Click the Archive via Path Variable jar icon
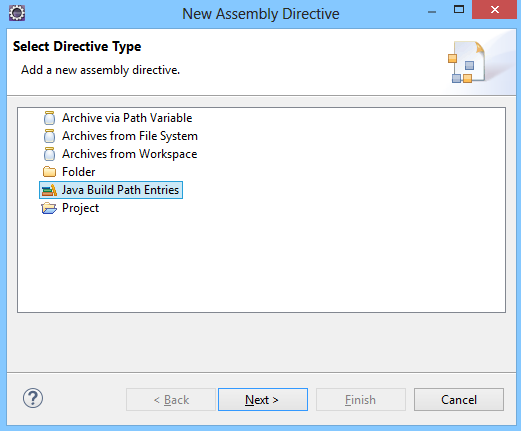 pyautogui.click(x=49, y=118)
